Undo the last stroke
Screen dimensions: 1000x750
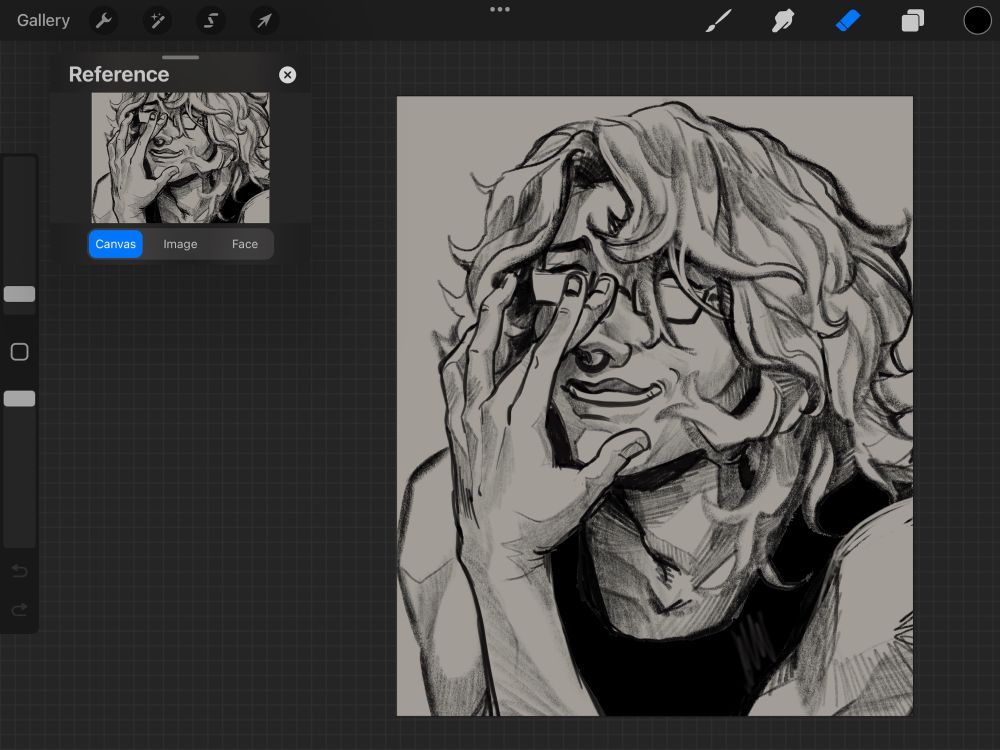[19, 571]
